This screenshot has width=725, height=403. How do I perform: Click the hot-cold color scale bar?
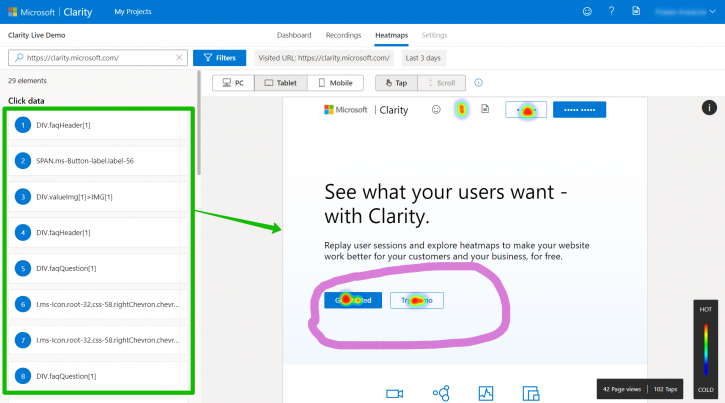(706, 349)
